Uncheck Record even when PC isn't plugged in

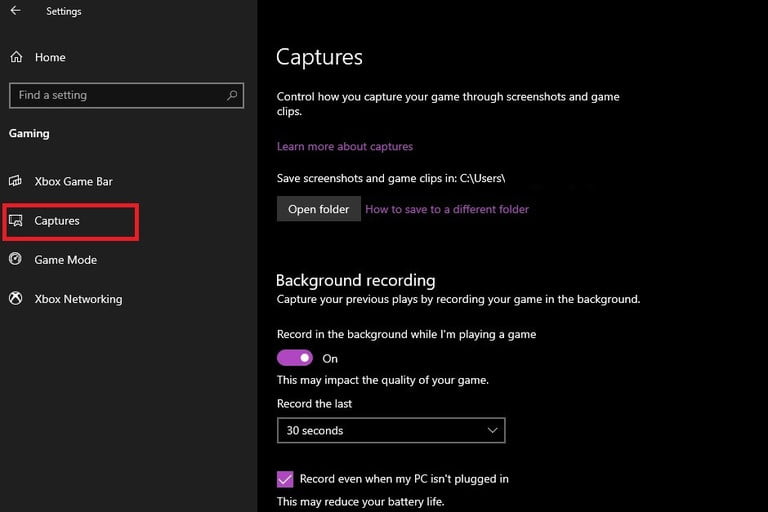[285, 479]
